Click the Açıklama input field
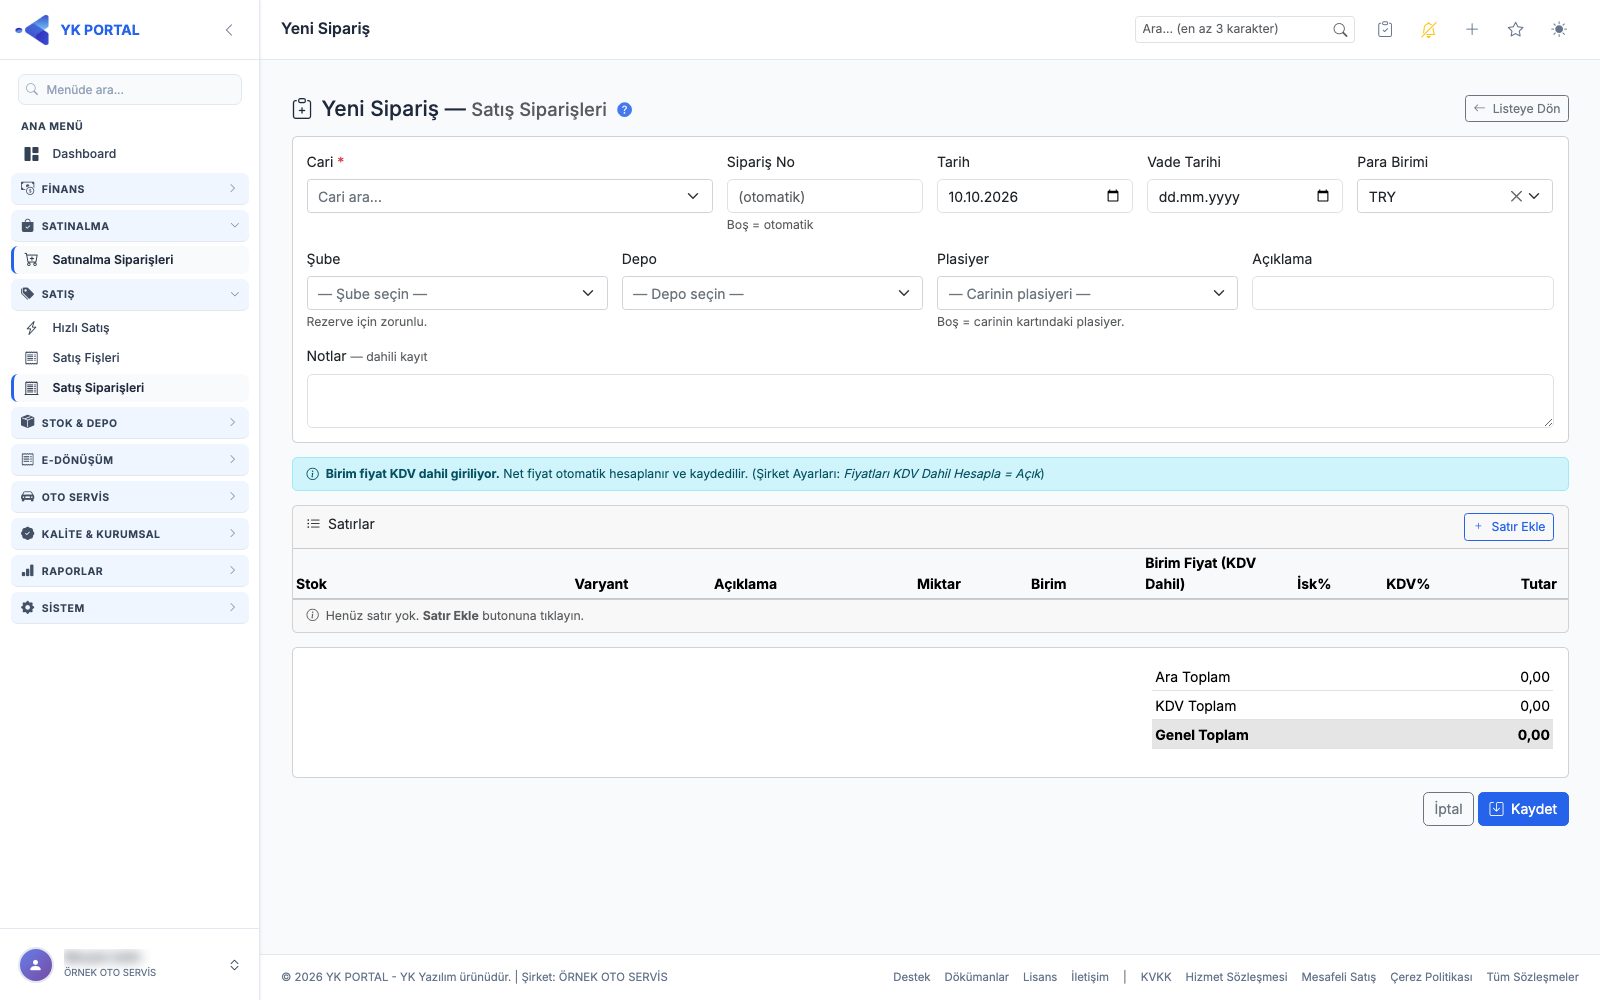The image size is (1600, 1000). [x=1402, y=293]
